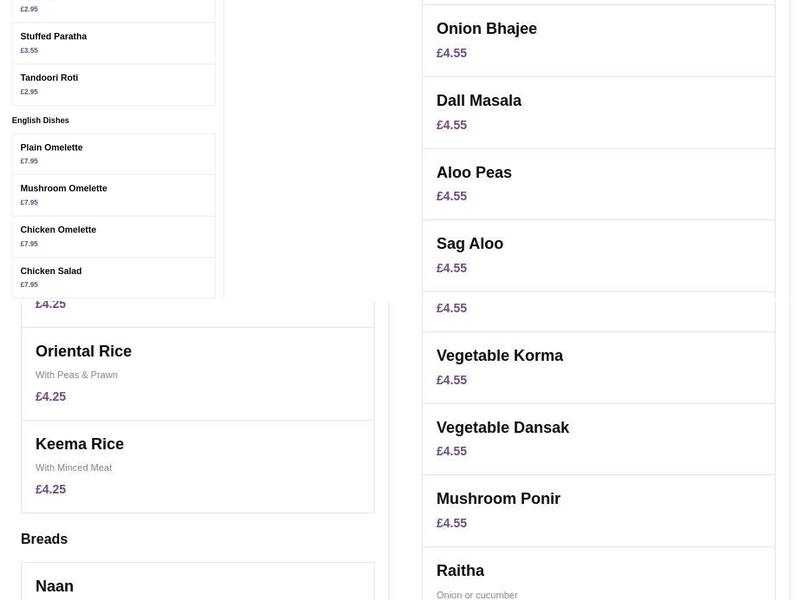Click the £4.55 price under Onion Bhajee
The width and height of the screenshot is (800, 600).
tap(452, 53)
